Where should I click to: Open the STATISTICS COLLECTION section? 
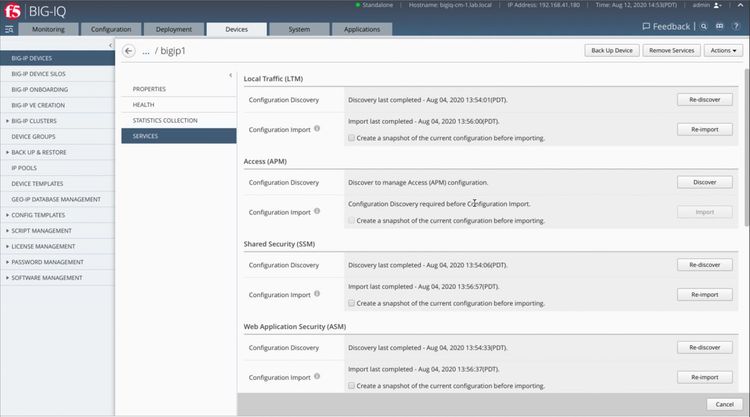pyautogui.click(x=178, y=121)
